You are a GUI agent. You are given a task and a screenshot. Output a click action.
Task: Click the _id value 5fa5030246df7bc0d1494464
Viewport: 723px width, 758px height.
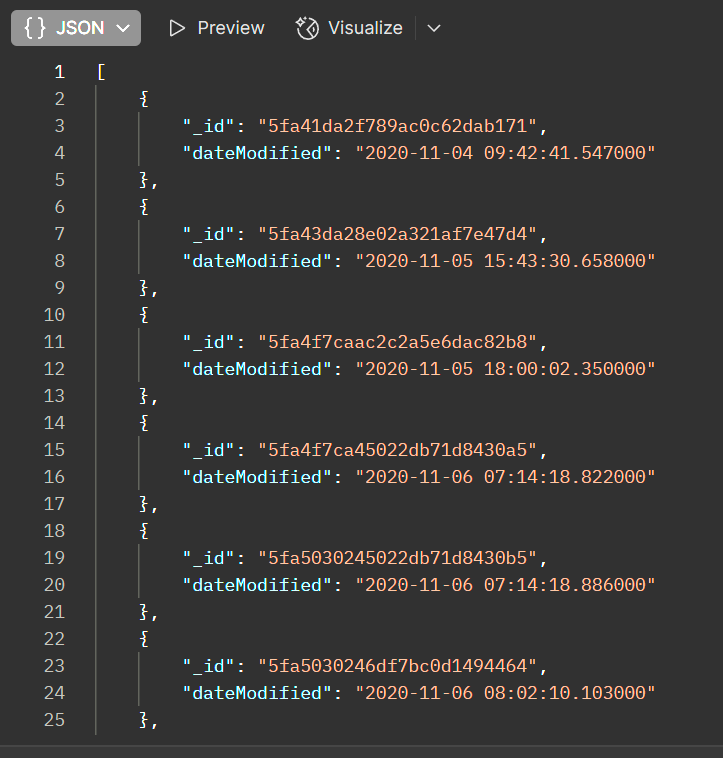(399, 666)
